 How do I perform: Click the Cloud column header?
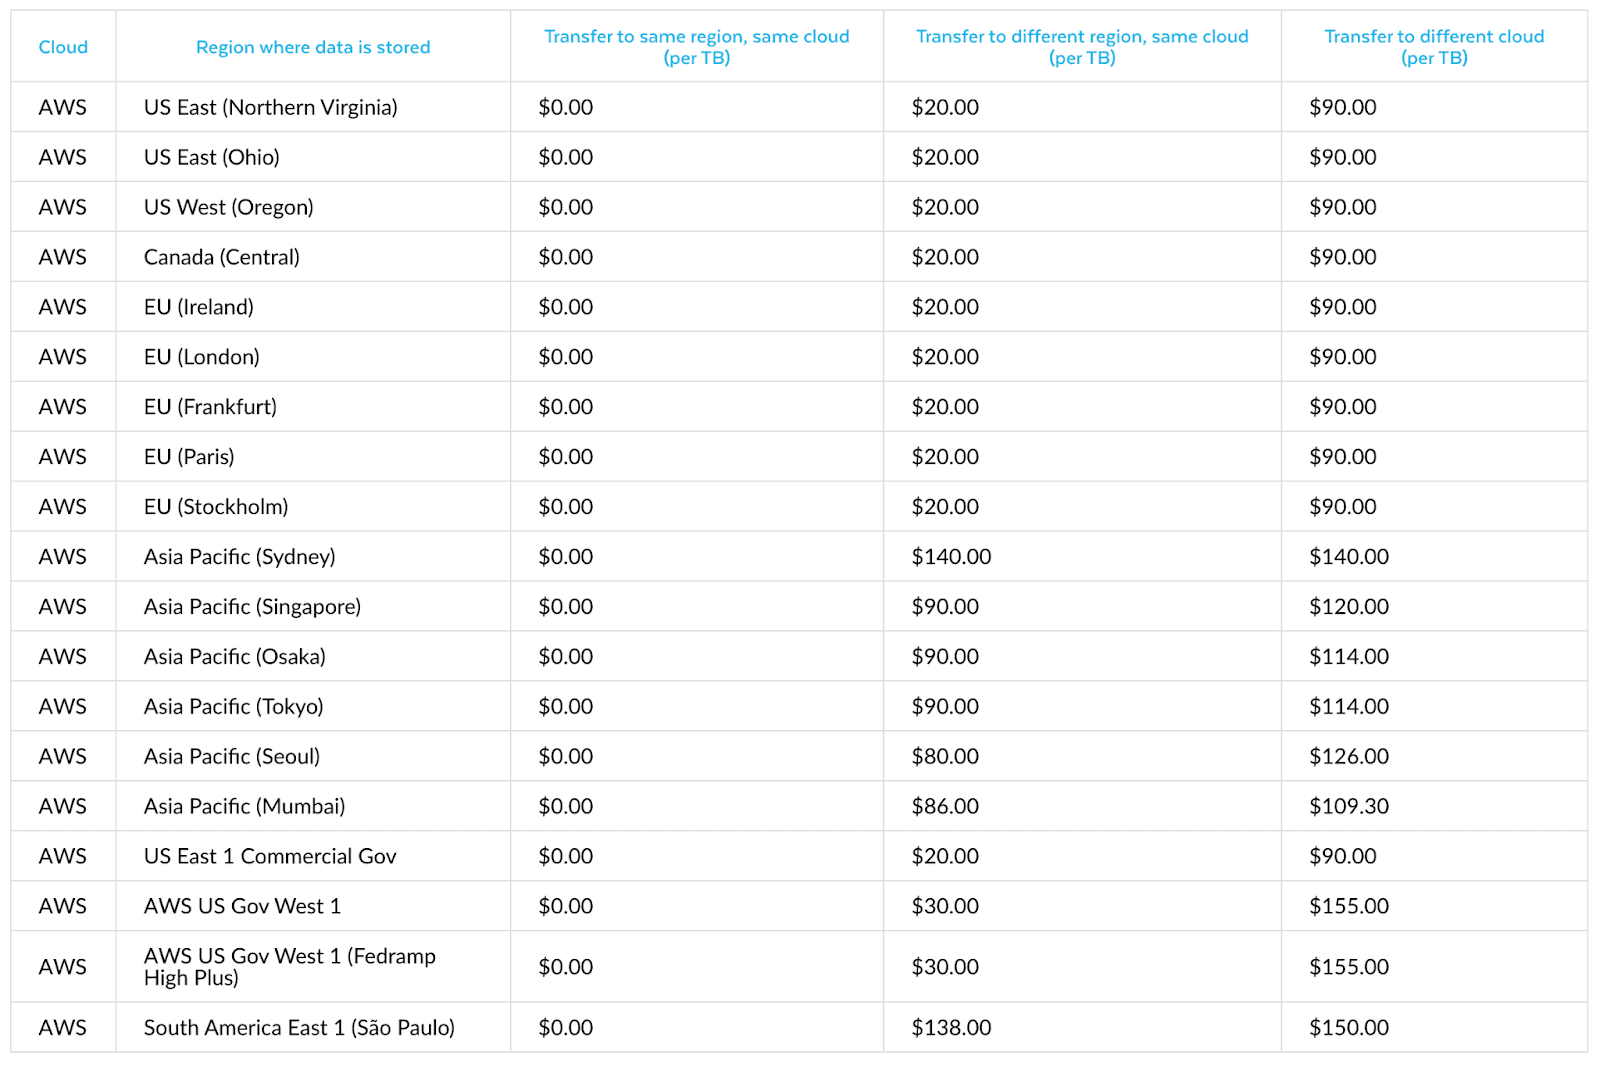point(63,47)
